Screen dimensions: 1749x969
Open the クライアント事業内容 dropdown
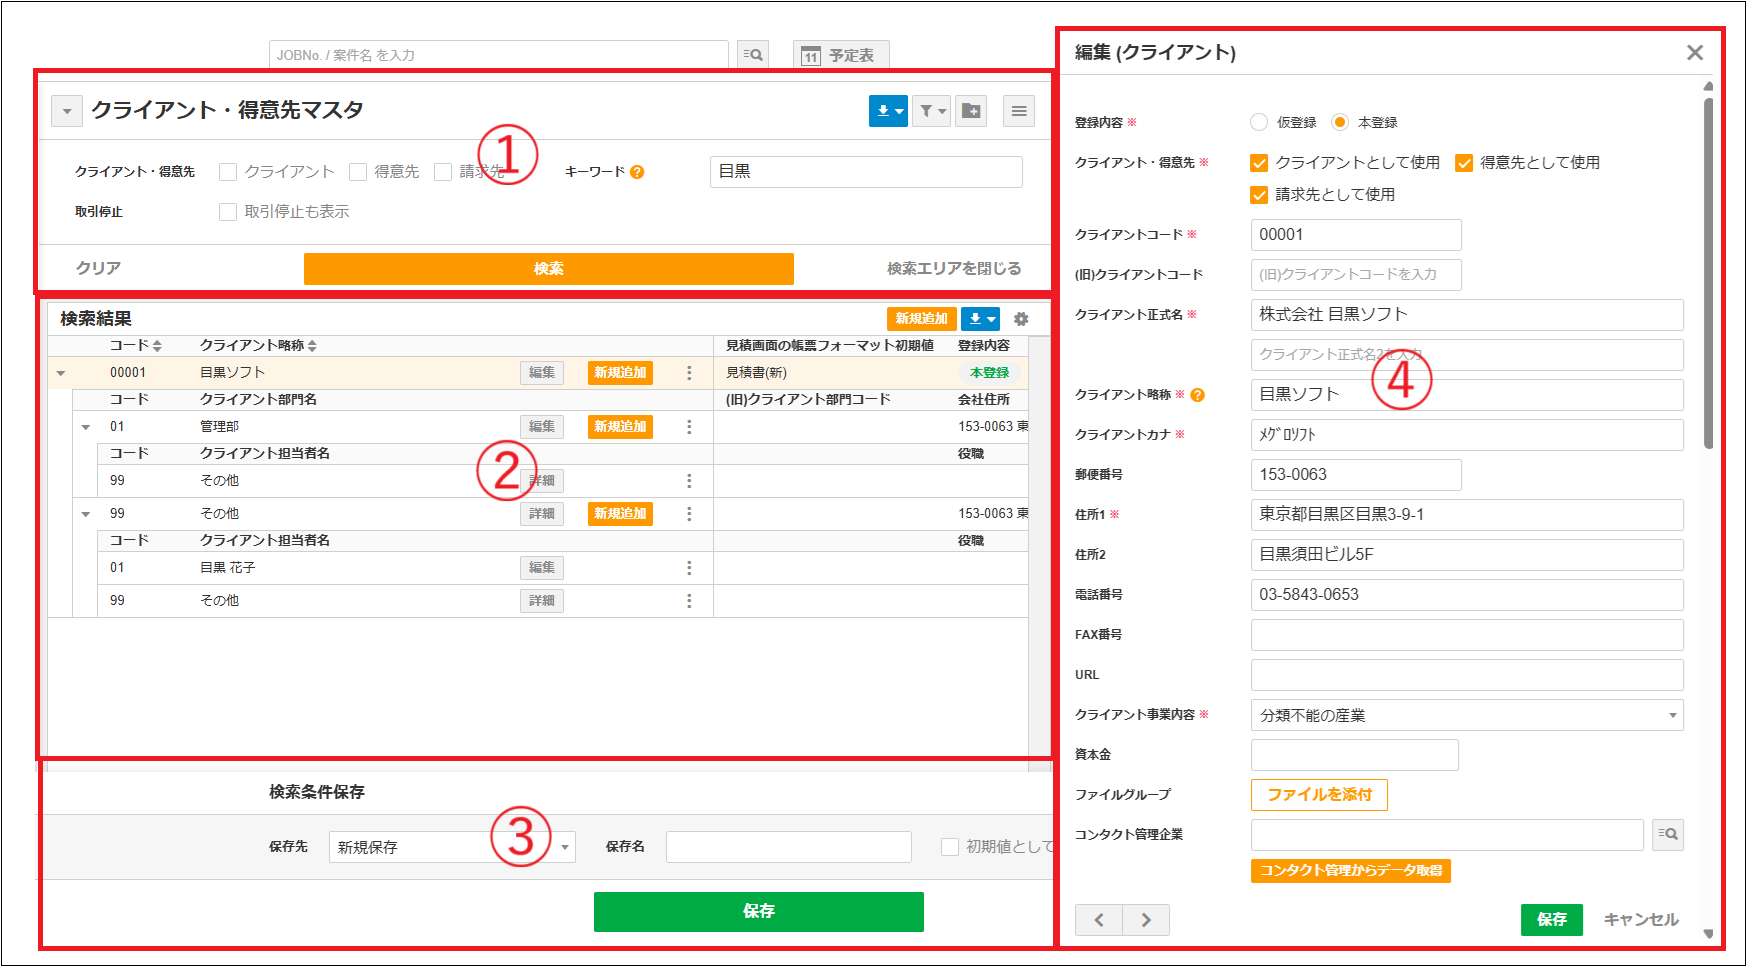pos(1466,715)
